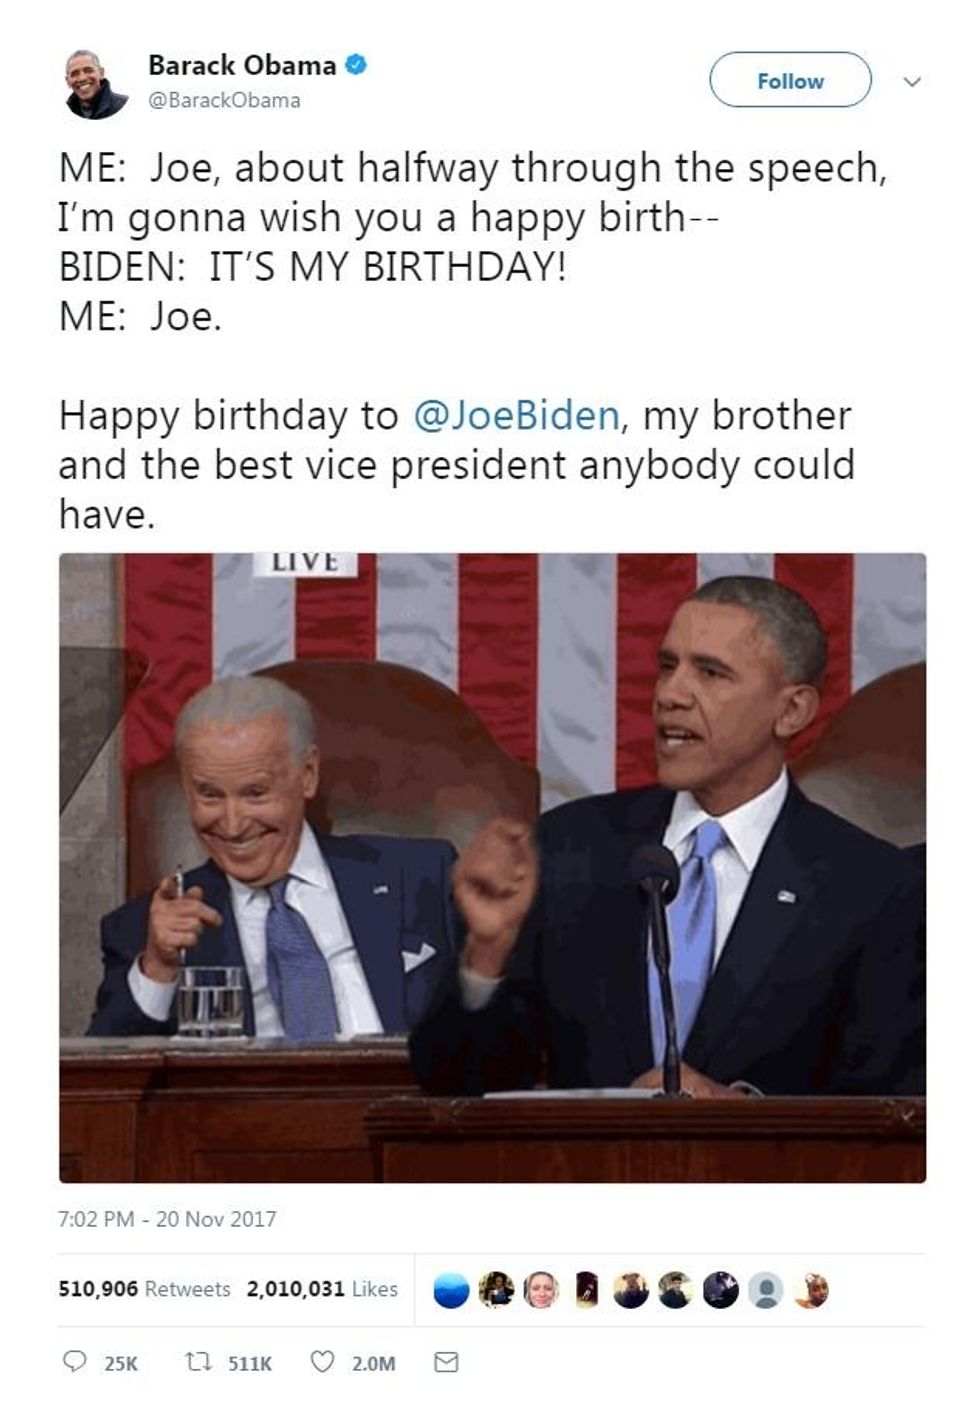This screenshot has height=1413, width=980.
Task: Click the blue verified badge icon
Action: click(x=356, y=66)
